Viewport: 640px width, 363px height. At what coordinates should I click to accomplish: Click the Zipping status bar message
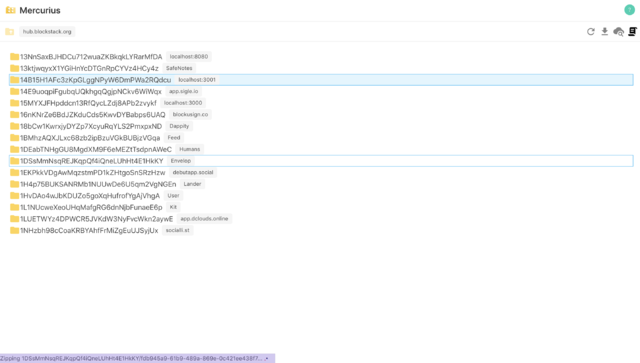tap(137, 359)
